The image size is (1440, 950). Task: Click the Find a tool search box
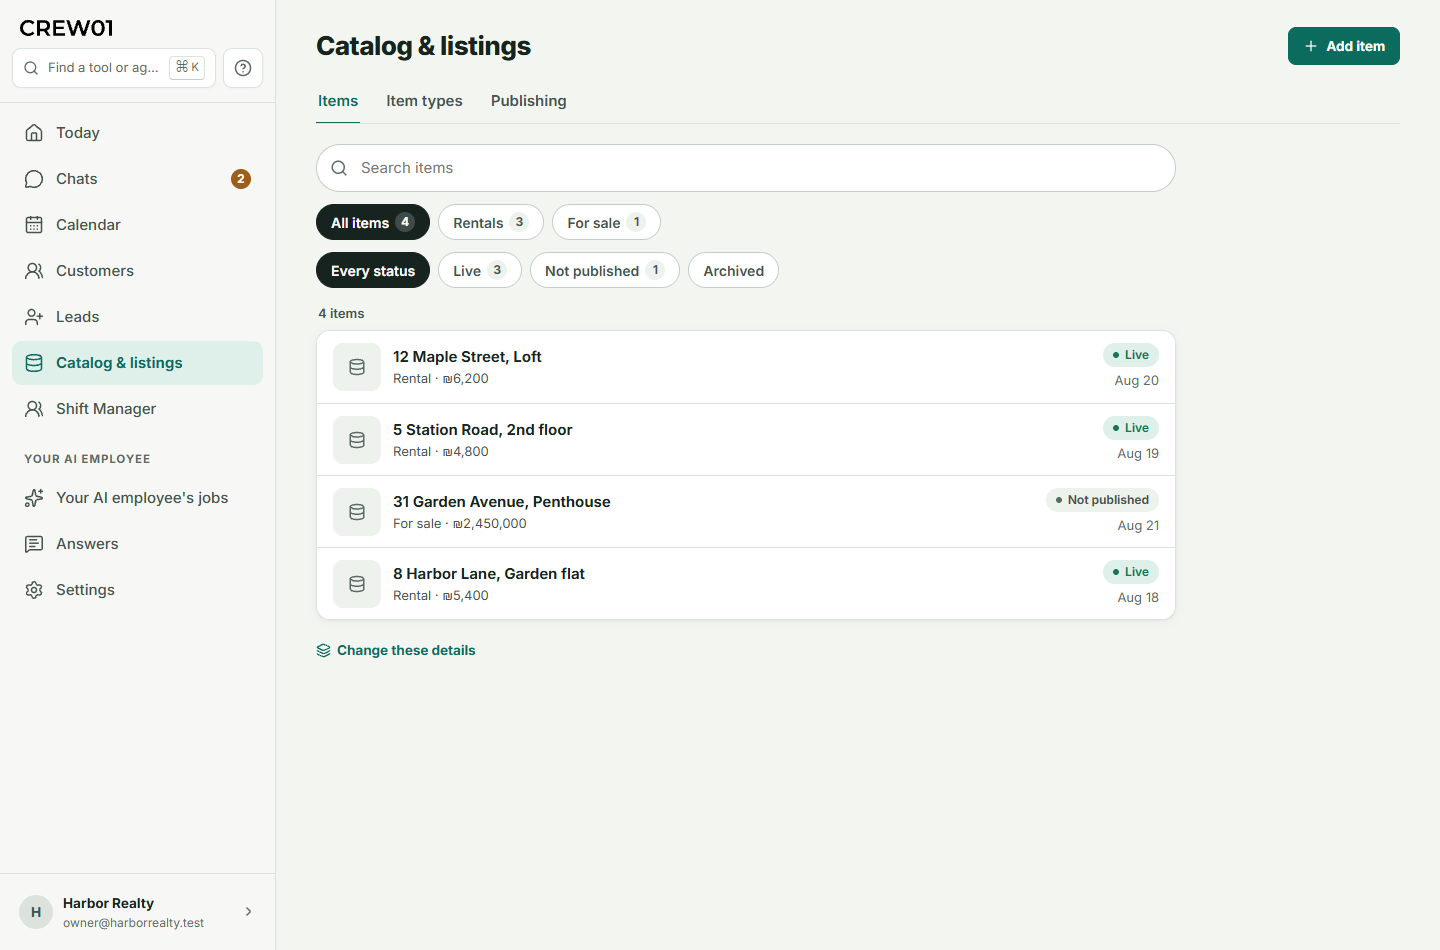coord(114,68)
